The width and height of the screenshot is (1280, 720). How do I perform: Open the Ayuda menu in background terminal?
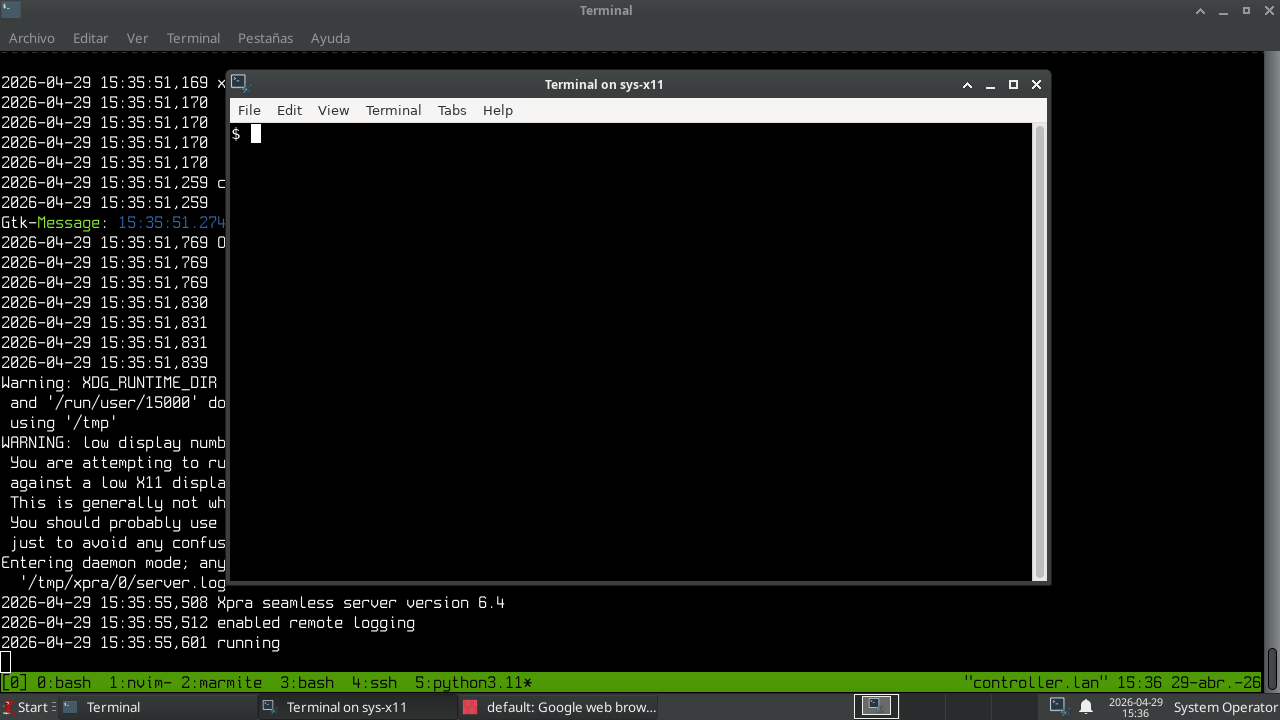coord(330,38)
